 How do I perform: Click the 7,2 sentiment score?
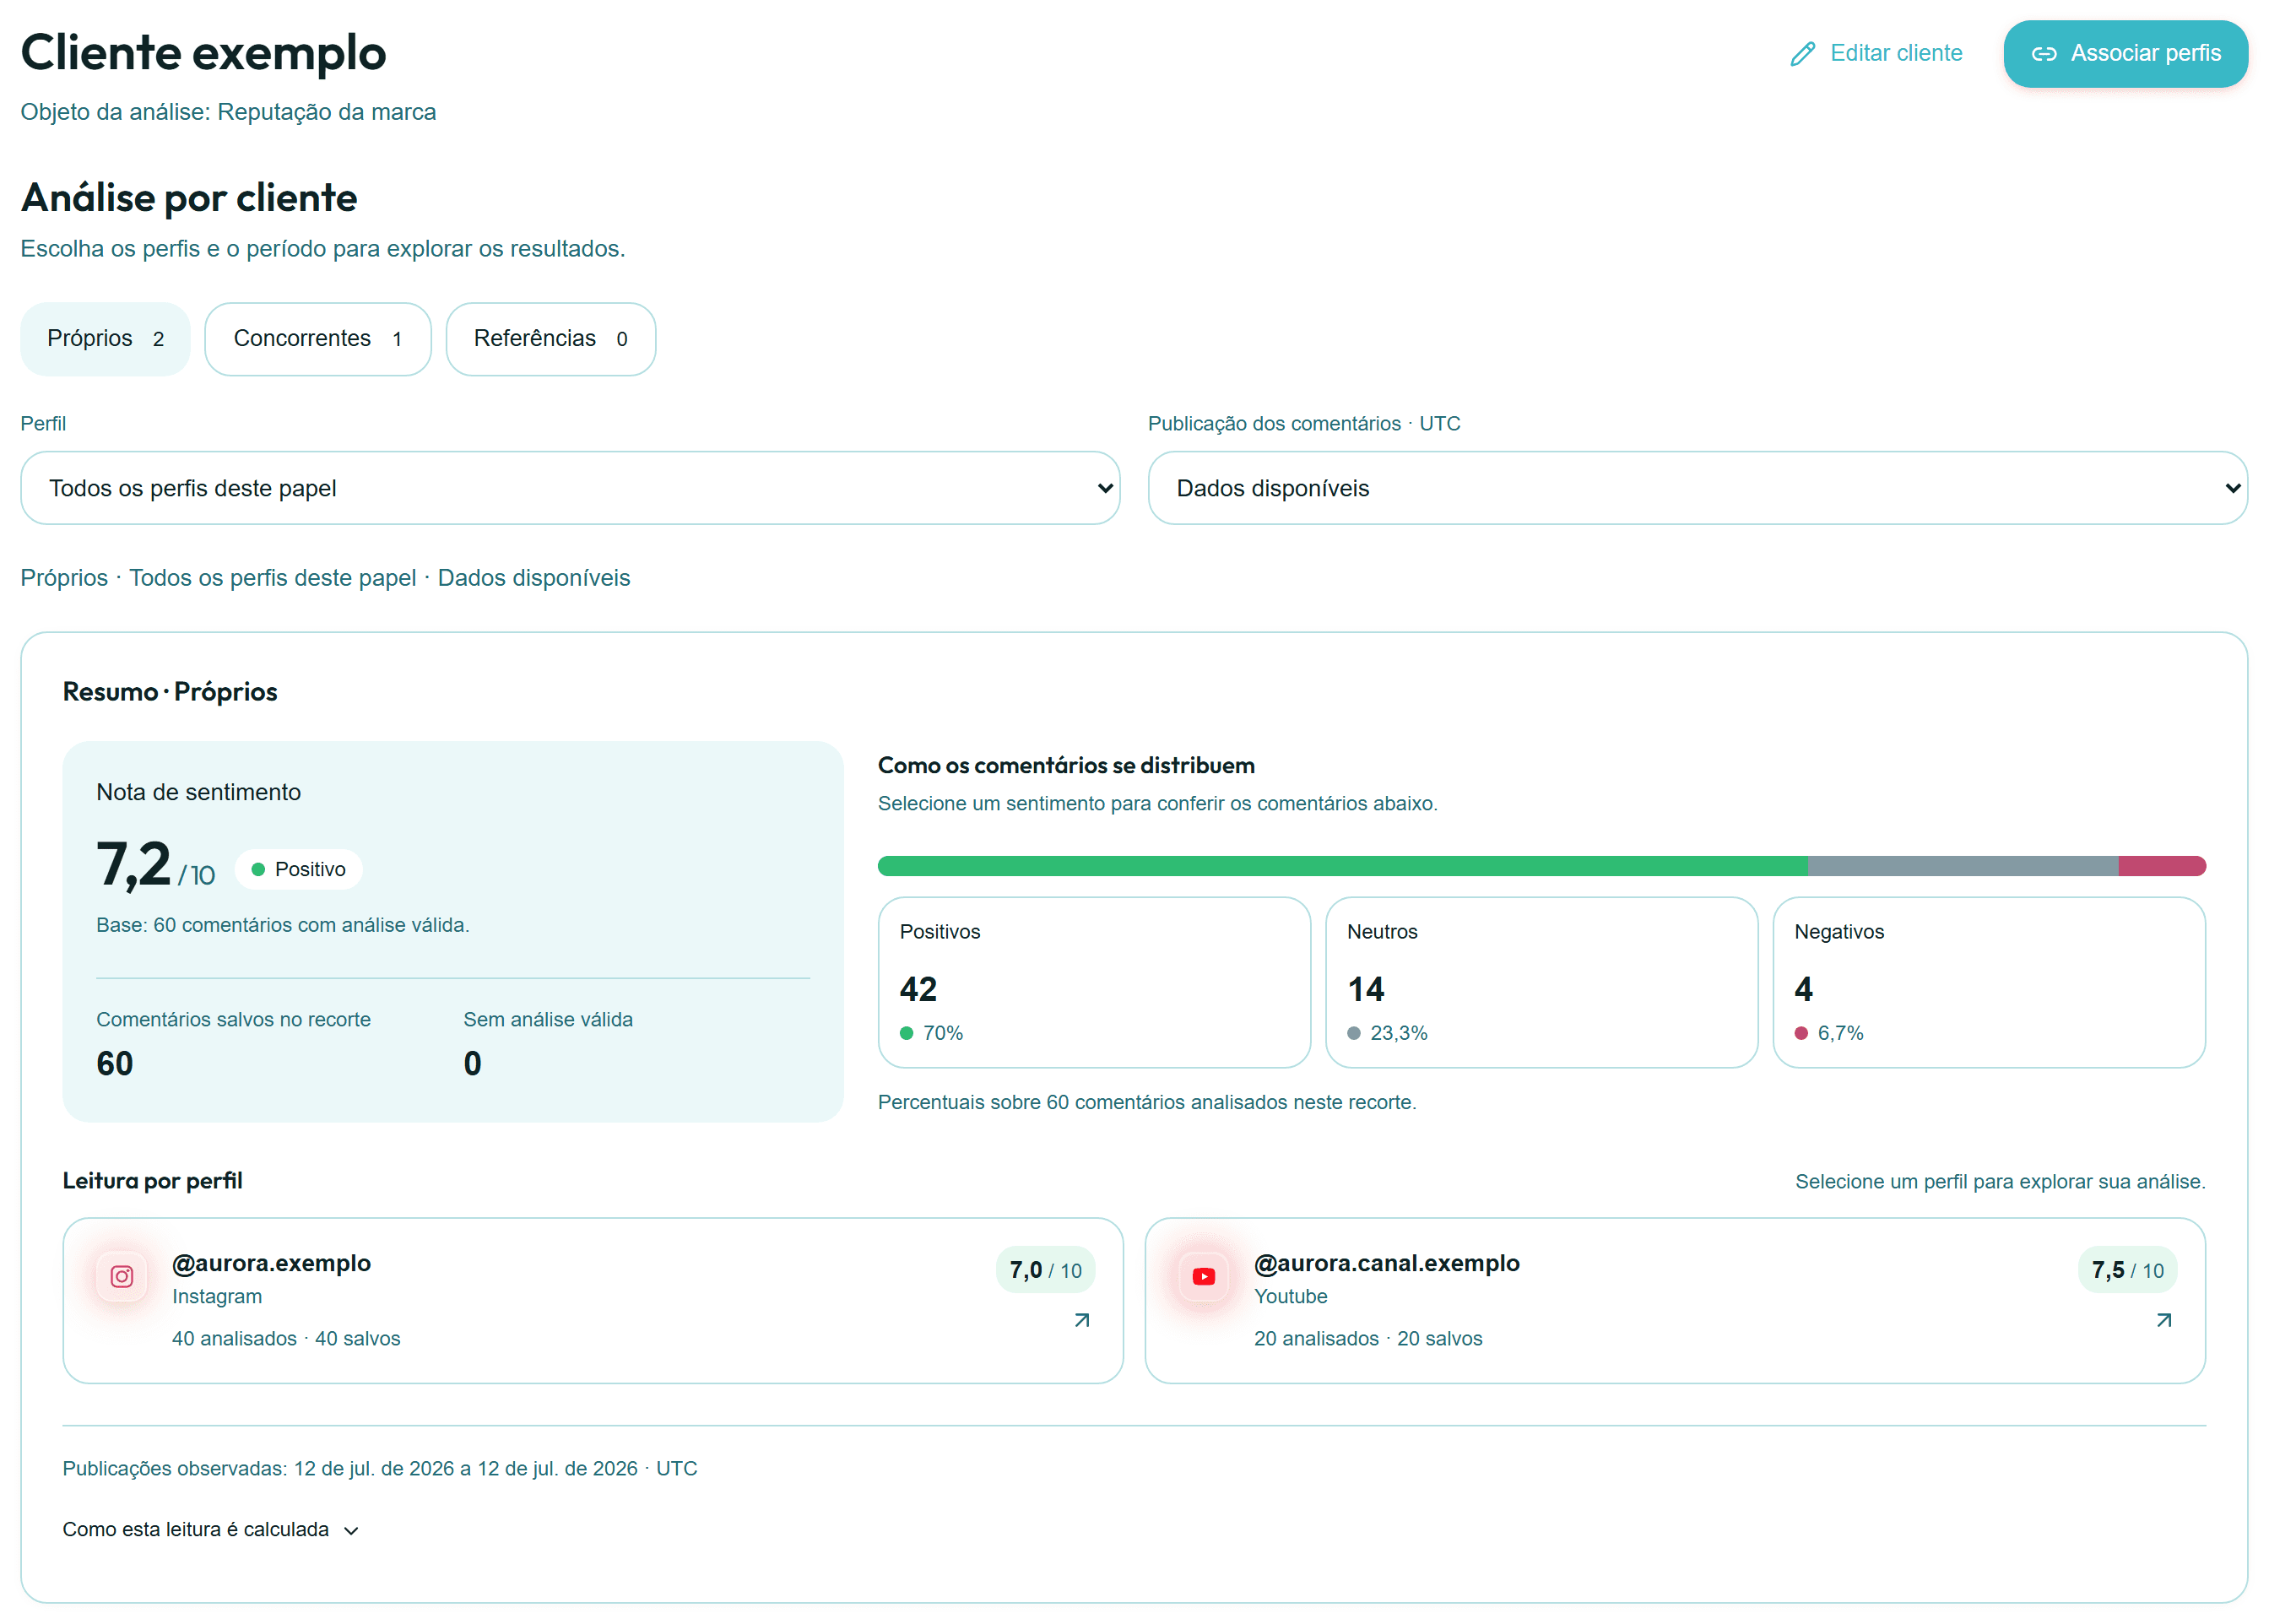coord(134,864)
